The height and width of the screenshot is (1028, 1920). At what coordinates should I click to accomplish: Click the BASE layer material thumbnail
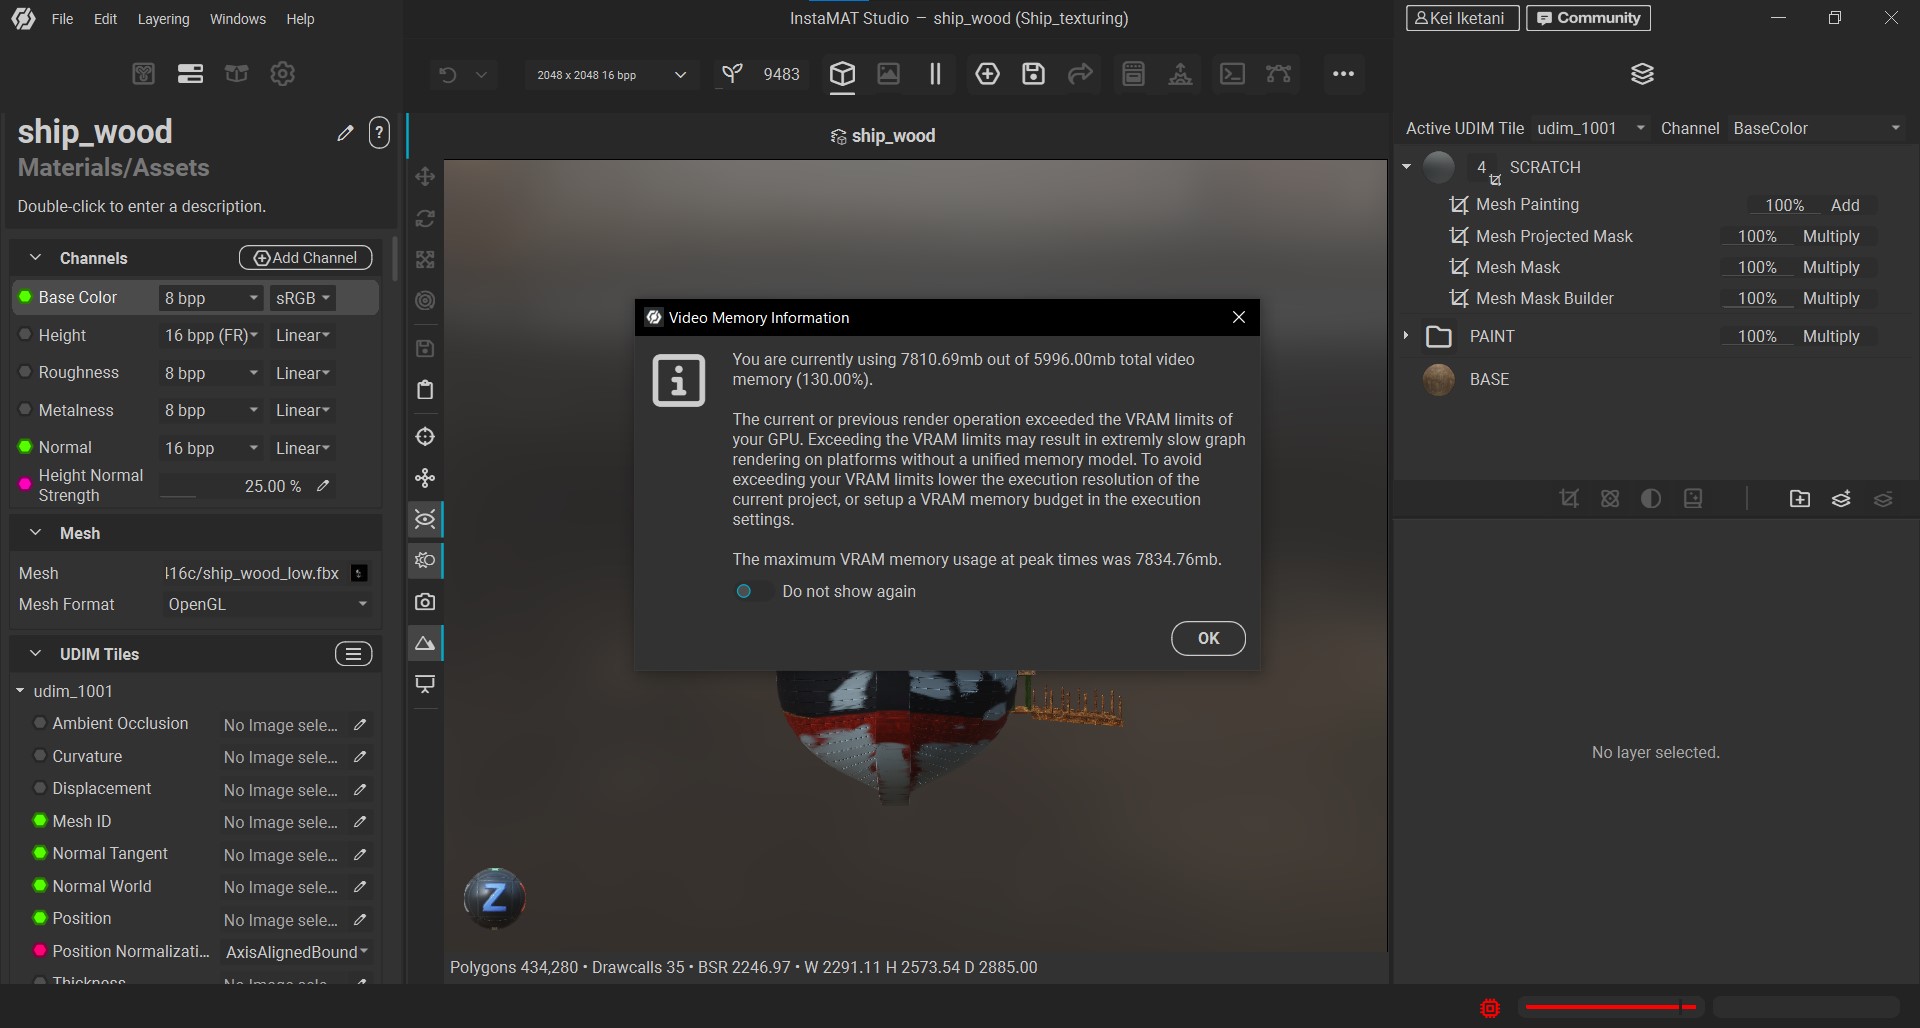tap(1438, 379)
